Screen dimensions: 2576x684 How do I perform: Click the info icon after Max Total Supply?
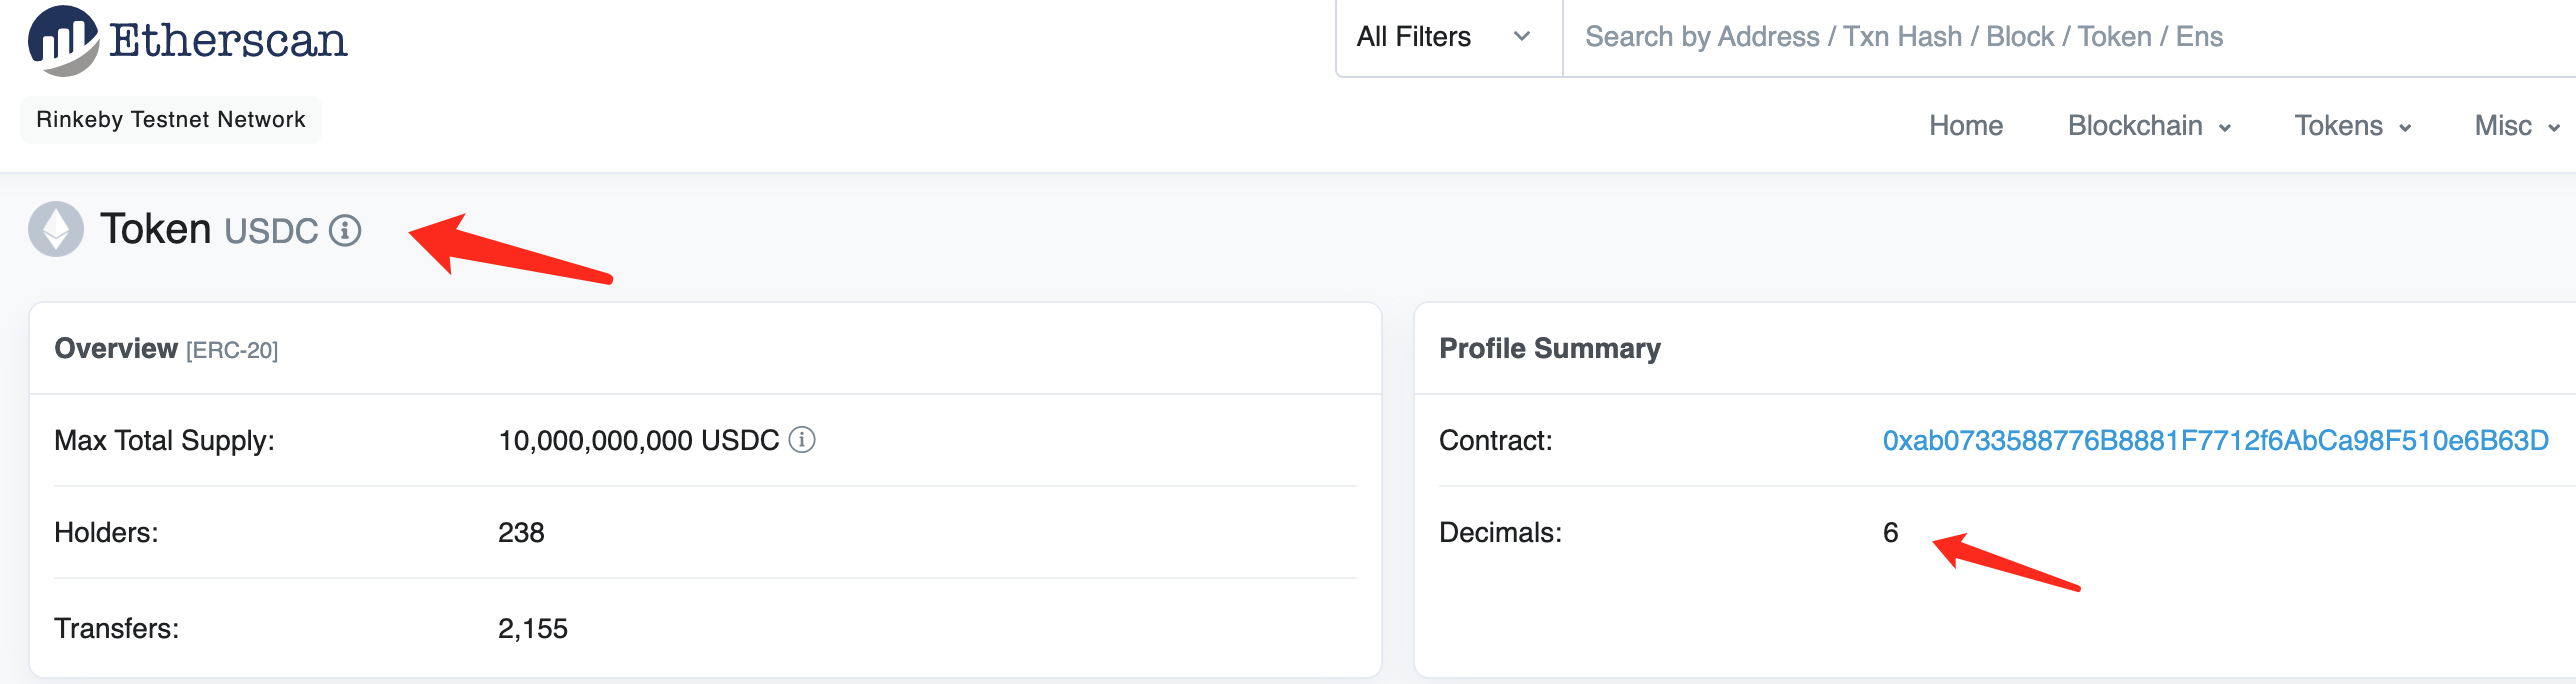pyautogui.click(x=802, y=440)
